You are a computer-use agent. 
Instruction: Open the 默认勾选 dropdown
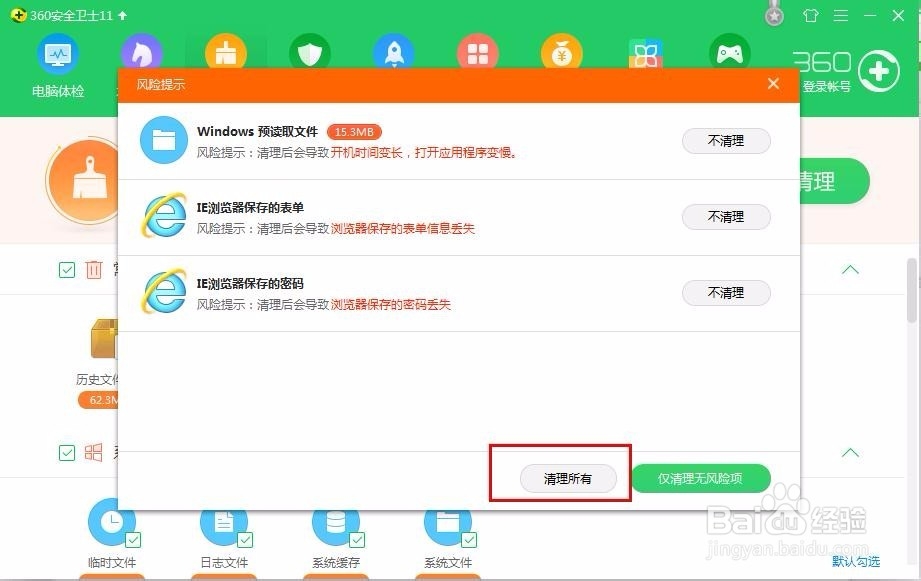[855, 562]
